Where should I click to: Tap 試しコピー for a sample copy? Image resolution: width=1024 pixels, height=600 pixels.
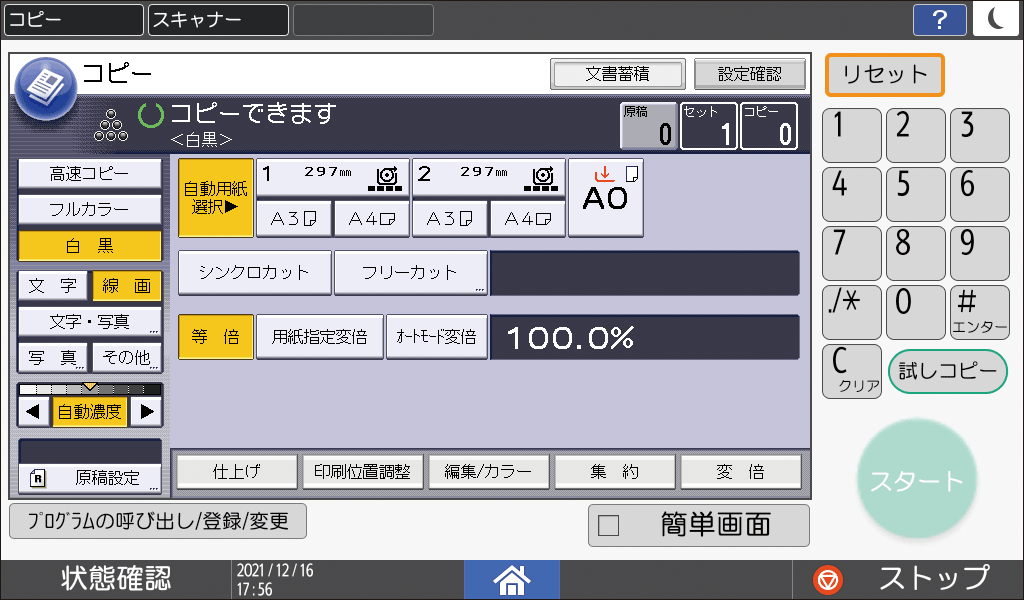tap(947, 371)
